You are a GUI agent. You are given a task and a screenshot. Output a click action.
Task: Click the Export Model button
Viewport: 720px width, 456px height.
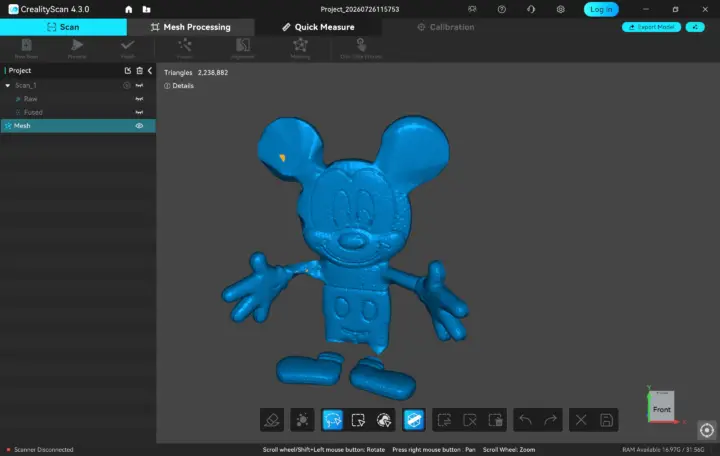click(x=651, y=27)
